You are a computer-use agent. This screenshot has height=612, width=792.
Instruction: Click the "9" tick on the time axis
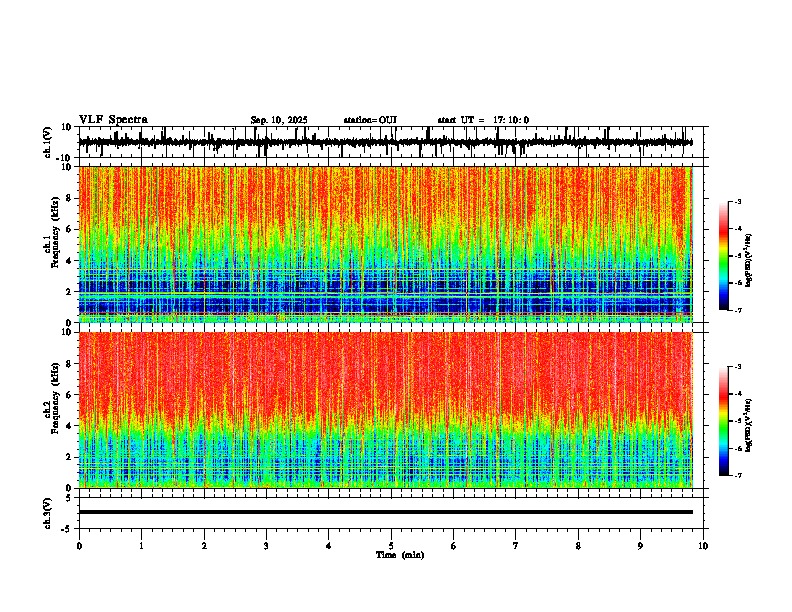point(640,546)
